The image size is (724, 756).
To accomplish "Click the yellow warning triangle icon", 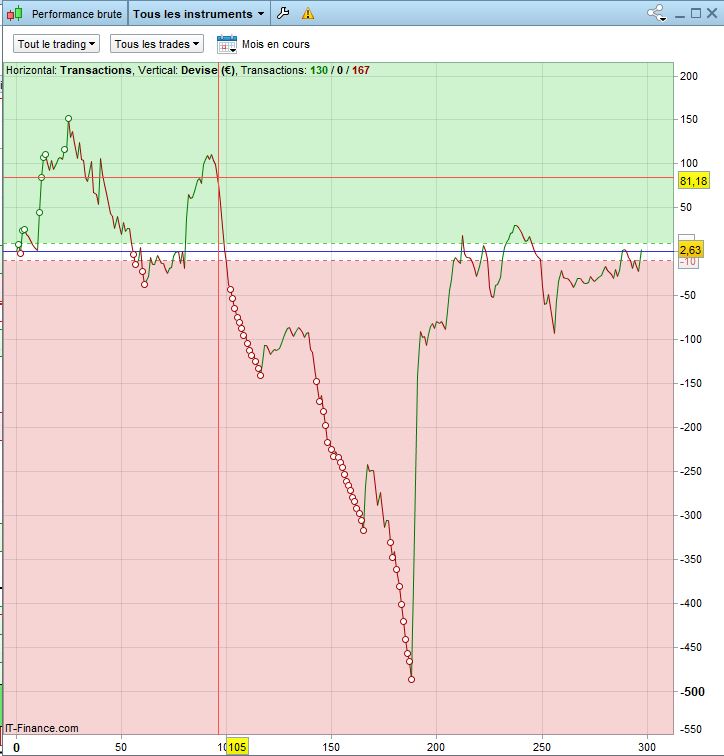I will coord(308,14).
